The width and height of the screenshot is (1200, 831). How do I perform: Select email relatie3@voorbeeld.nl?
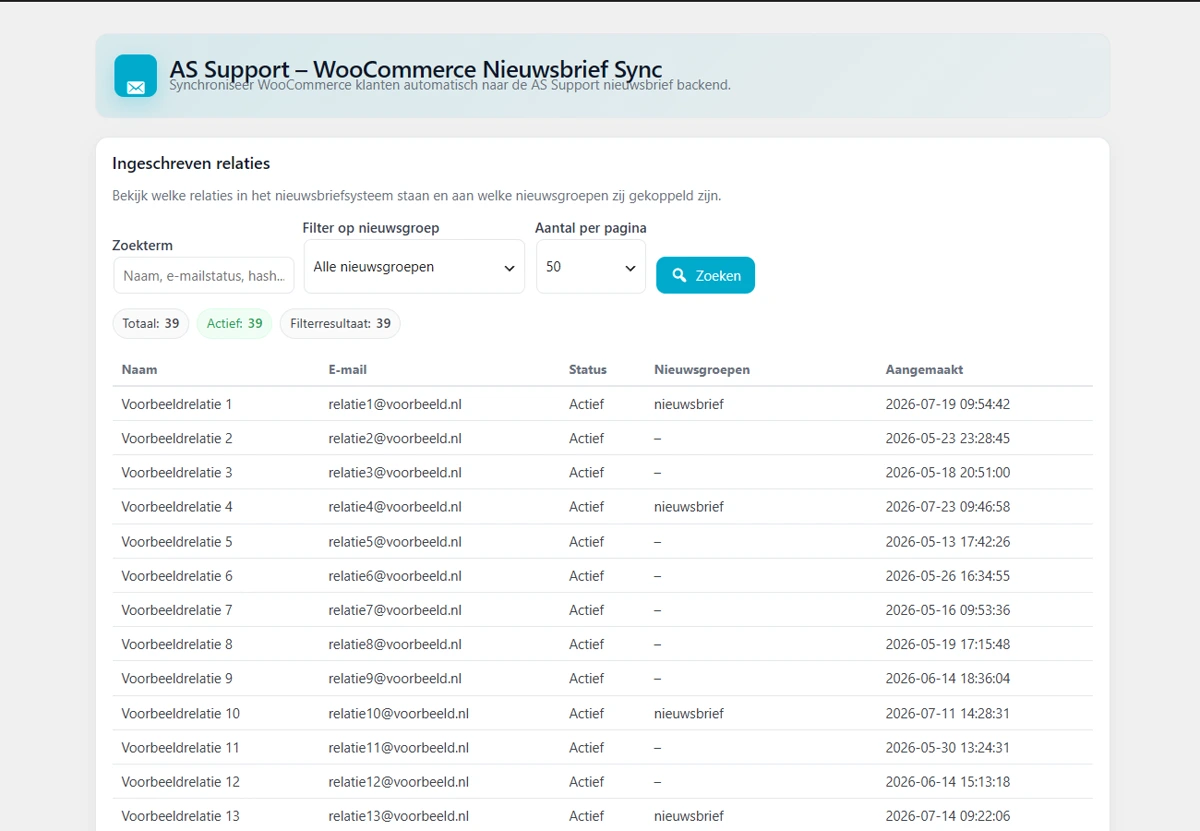[x=395, y=472]
